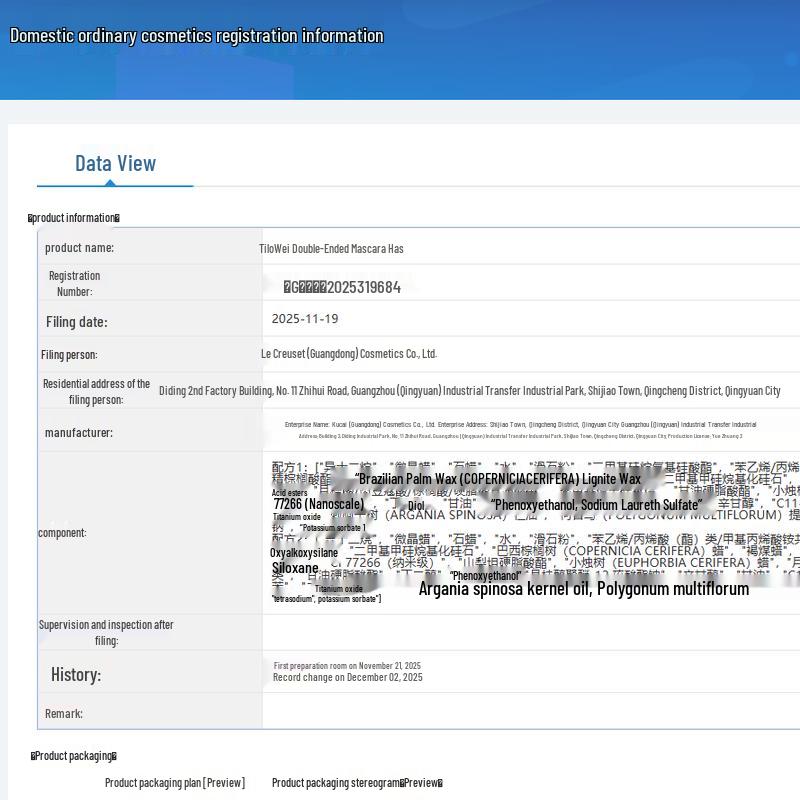The width and height of the screenshot is (800, 800).
Task: Click the 'product name:' label
Action: [x=80, y=247]
